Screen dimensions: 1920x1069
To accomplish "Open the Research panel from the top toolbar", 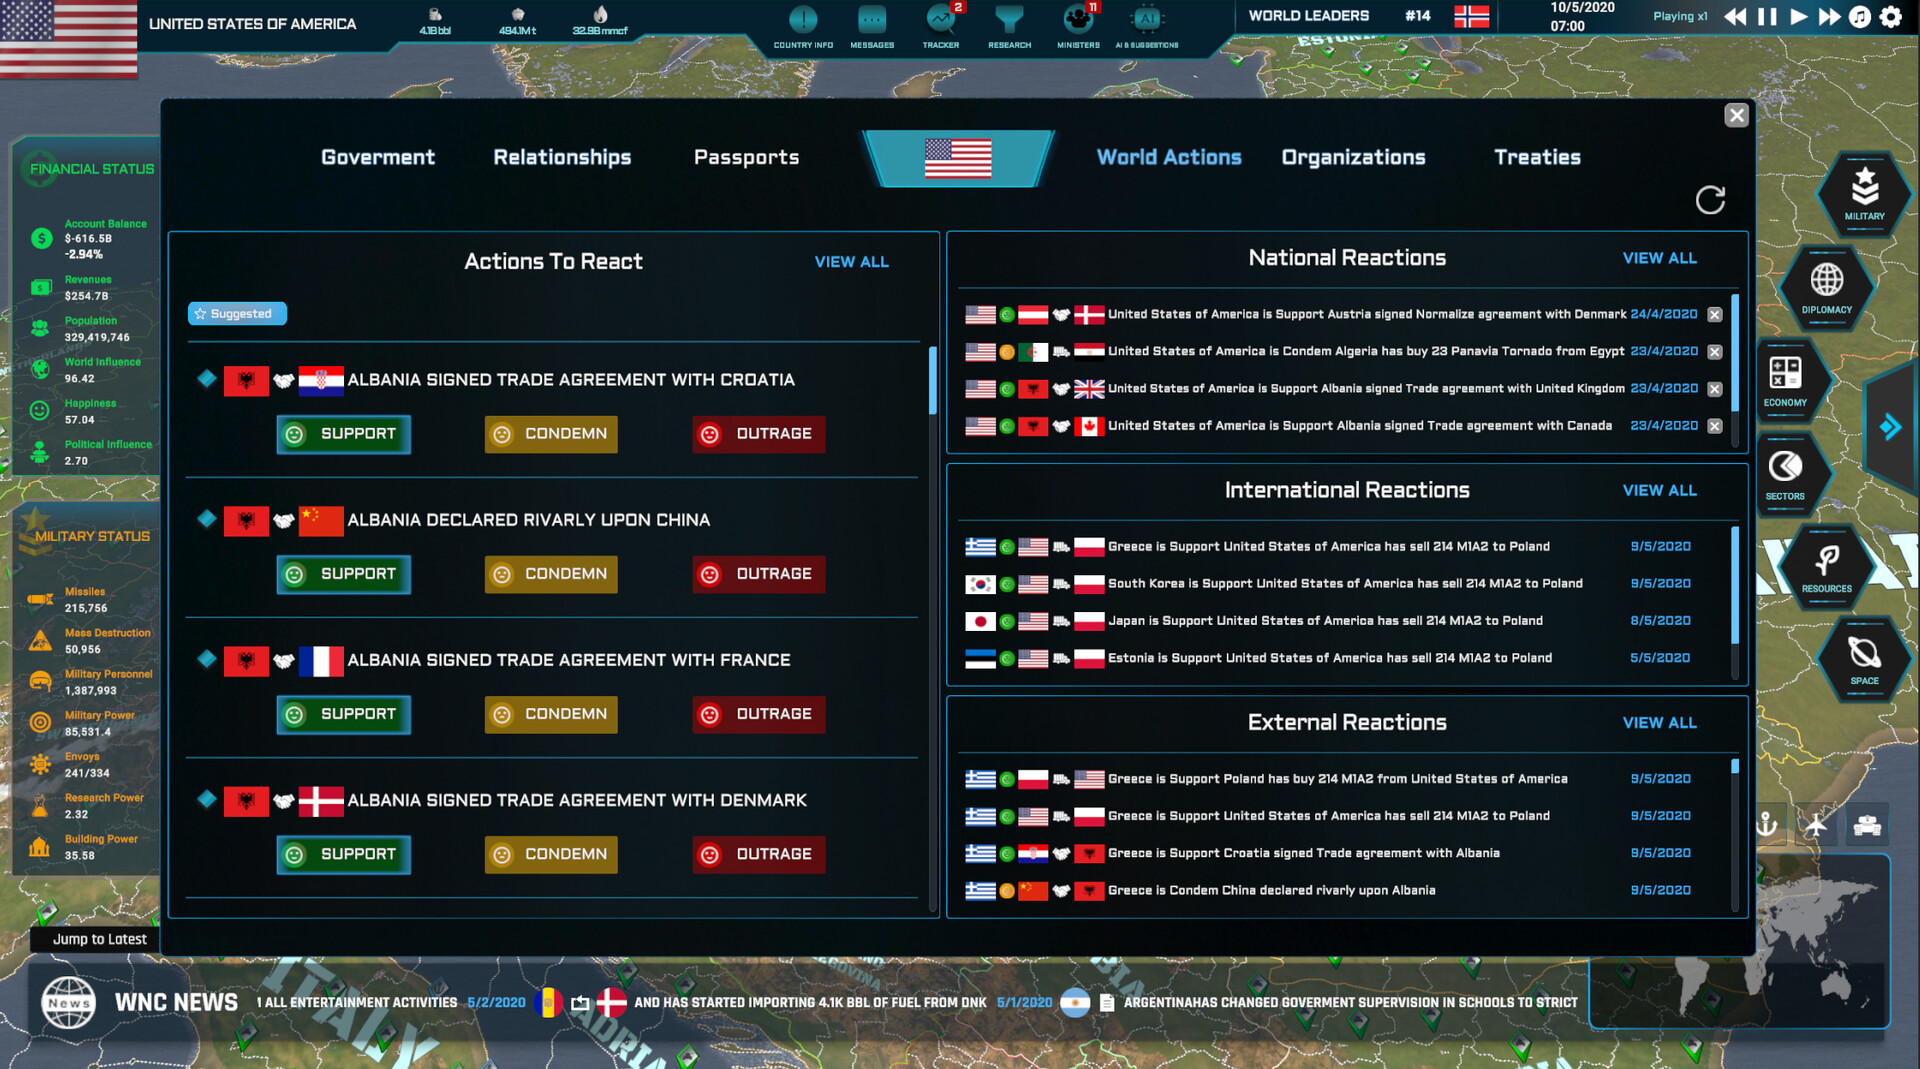I will 1009,25.
